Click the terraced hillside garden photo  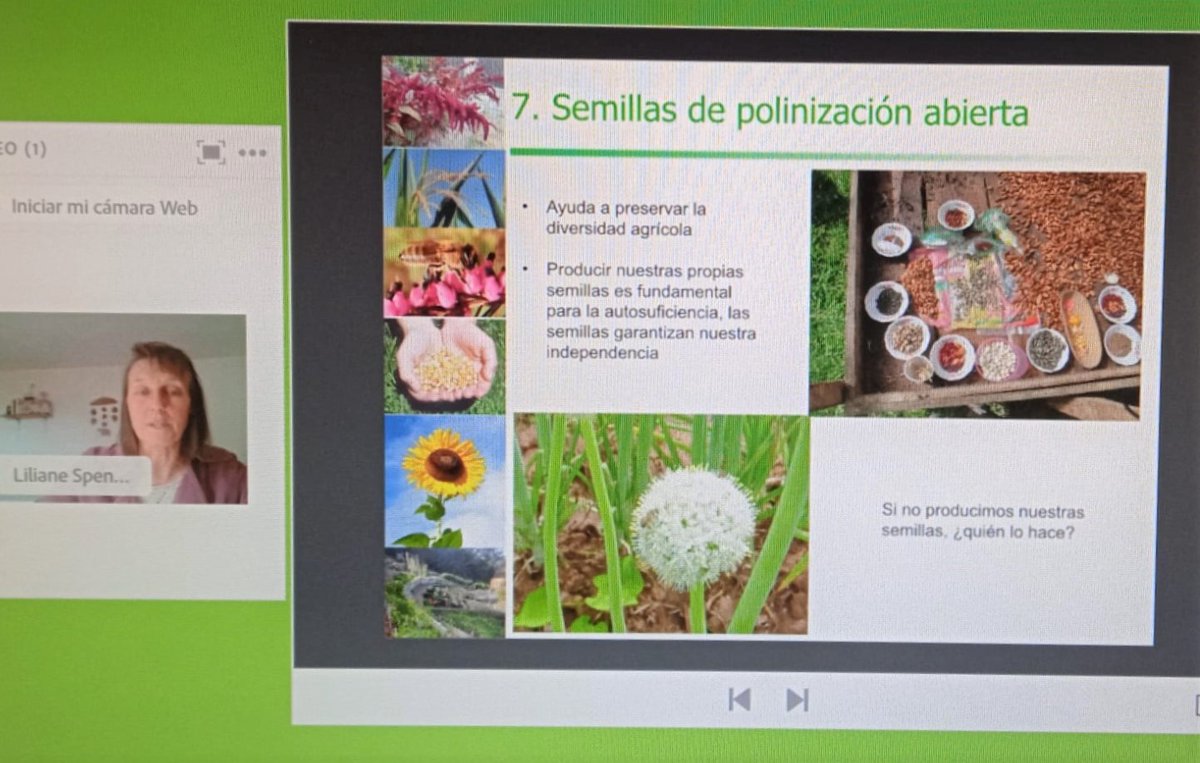446,593
